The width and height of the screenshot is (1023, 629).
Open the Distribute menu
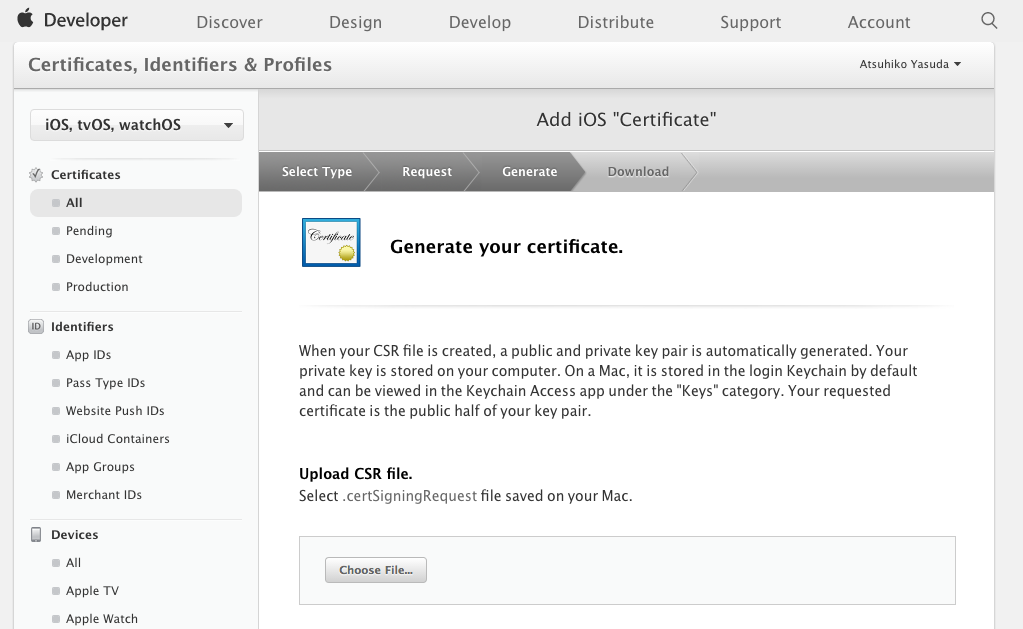615,22
